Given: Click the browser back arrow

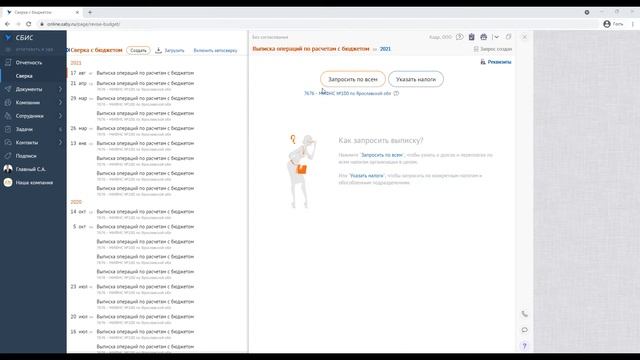Looking at the screenshot, I should click(7, 24).
